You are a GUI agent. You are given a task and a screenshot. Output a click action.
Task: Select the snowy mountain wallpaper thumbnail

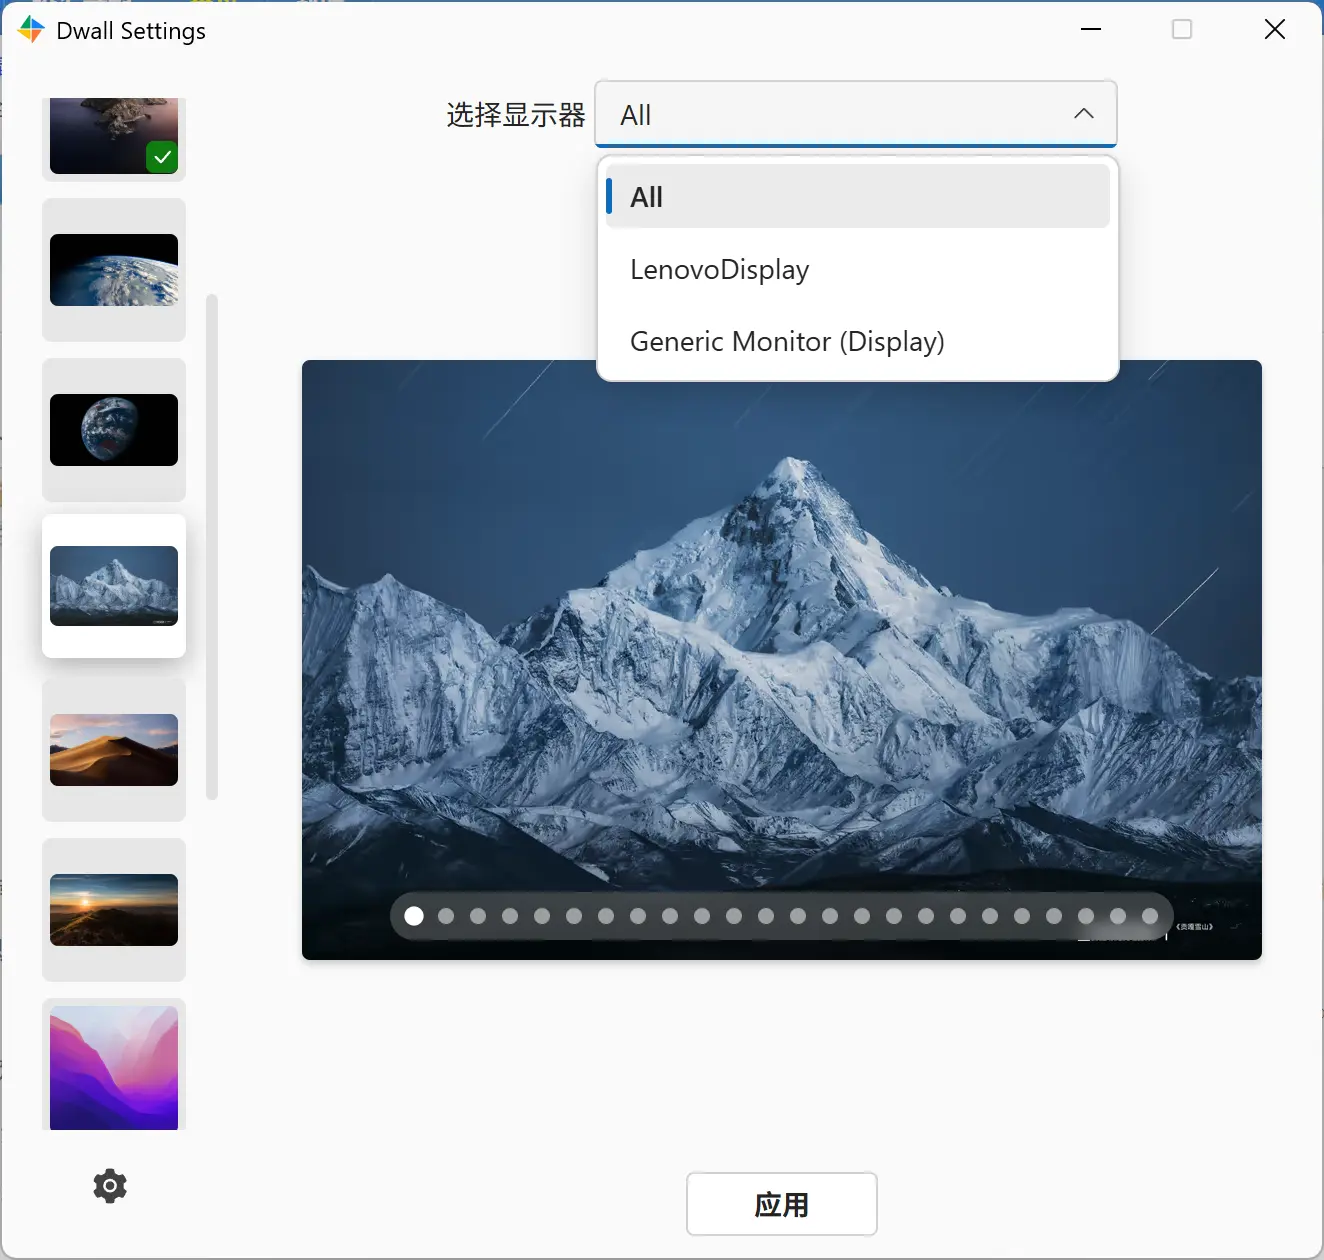113,585
